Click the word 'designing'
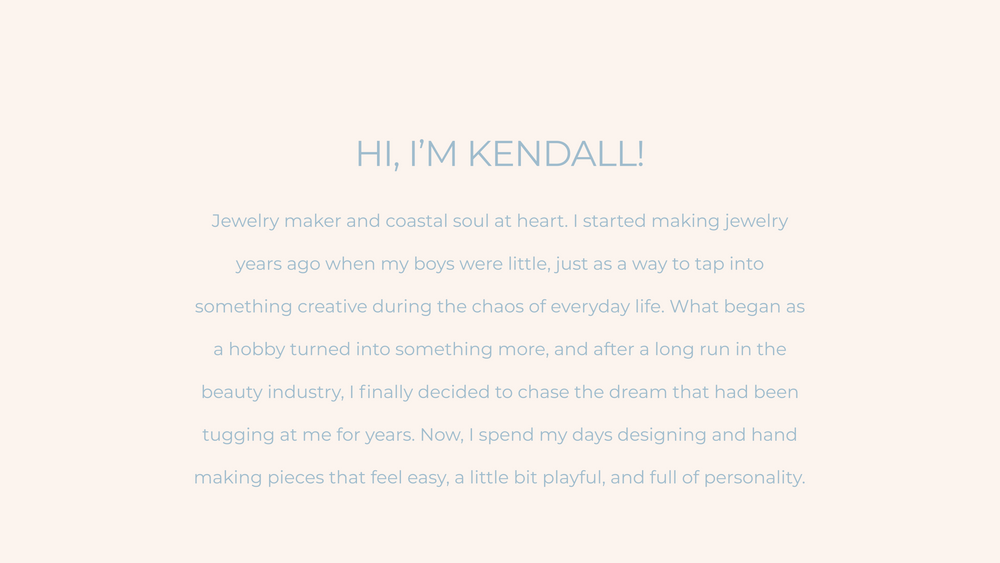The image size is (1000, 563). click(661, 435)
